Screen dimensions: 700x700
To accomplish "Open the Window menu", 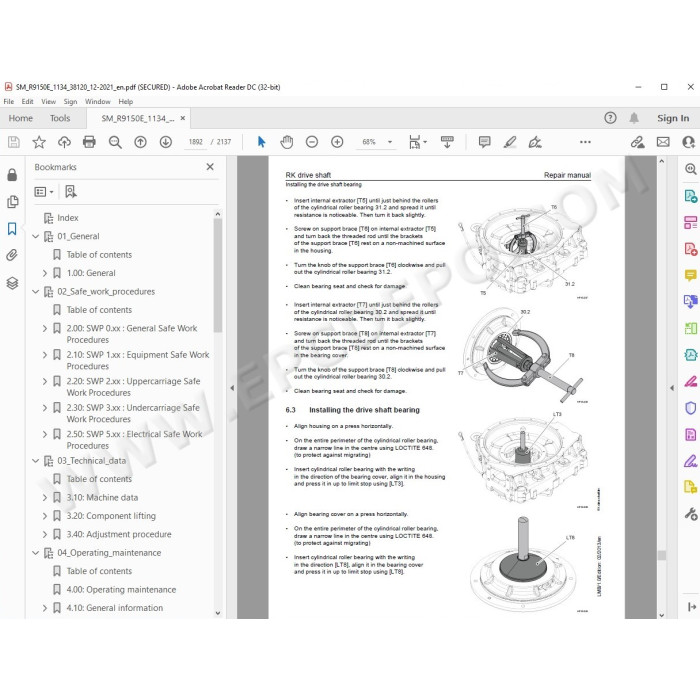I will point(97,102).
